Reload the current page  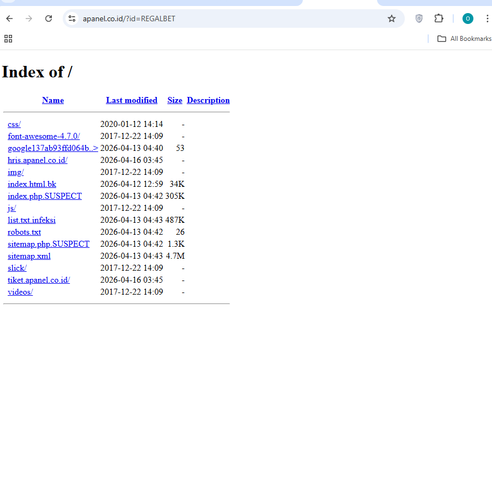click(x=49, y=19)
